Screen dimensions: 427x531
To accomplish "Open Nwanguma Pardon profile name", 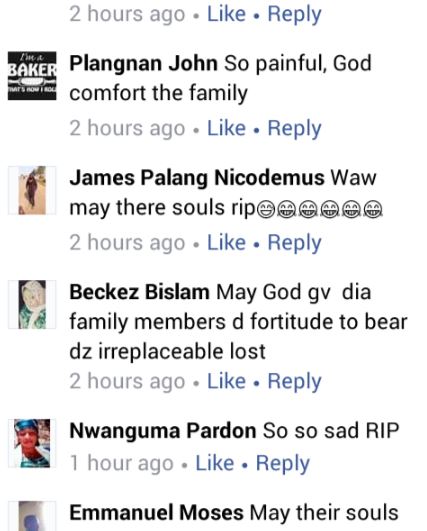I will coord(163,431).
